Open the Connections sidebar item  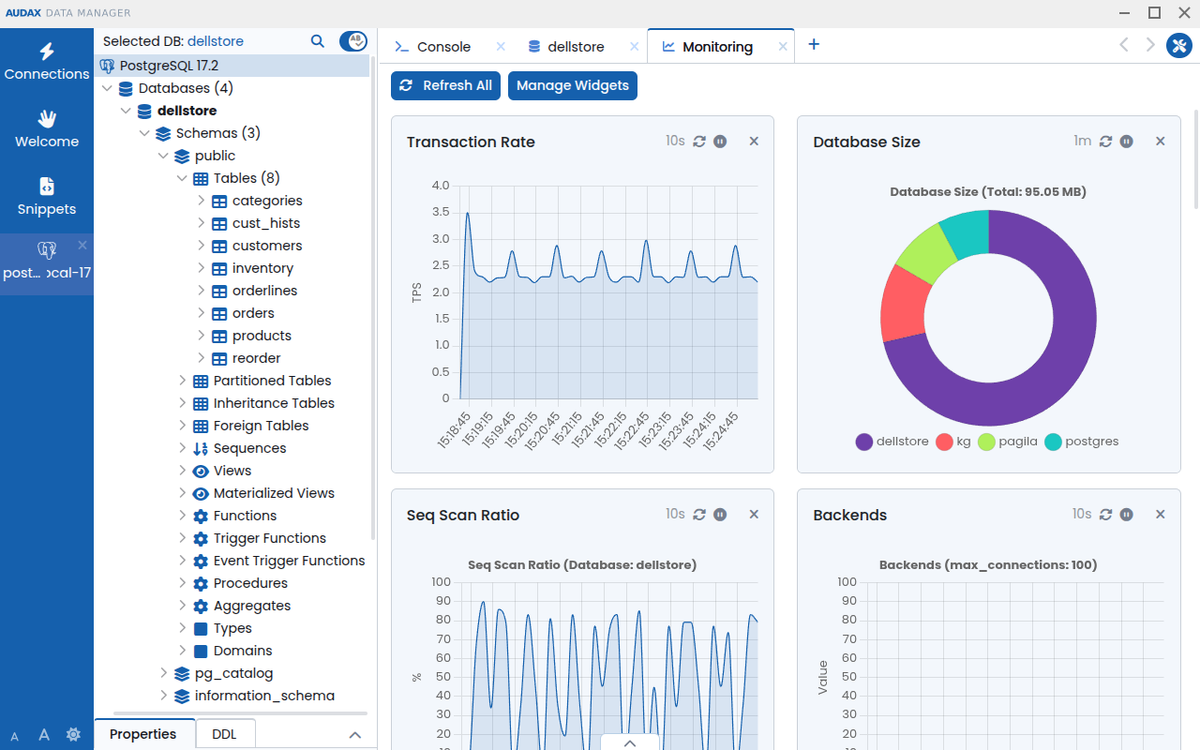coord(47,61)
